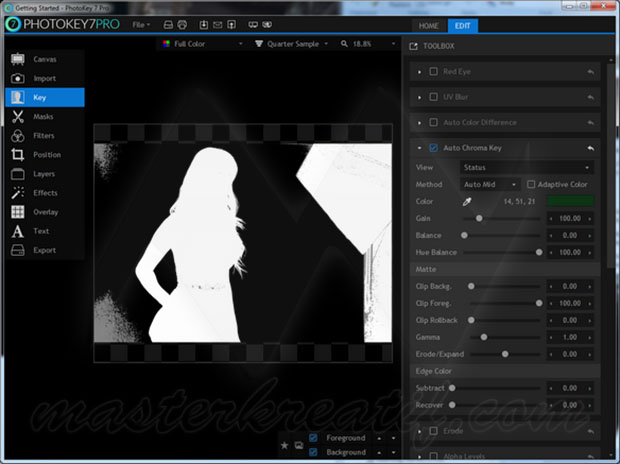The image size is (620, 464).
Task: Switch to the HOME tab
Action: pos(429,25)
